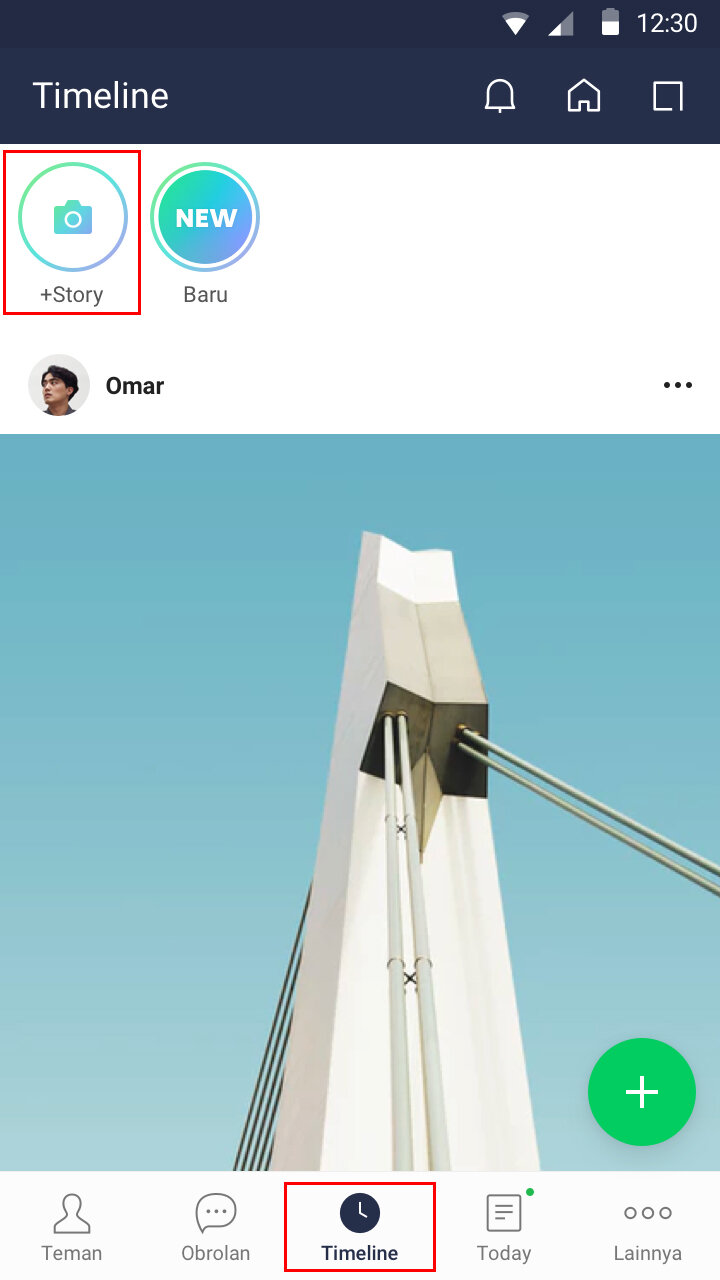Open the Today tab

coord(504,1227)
